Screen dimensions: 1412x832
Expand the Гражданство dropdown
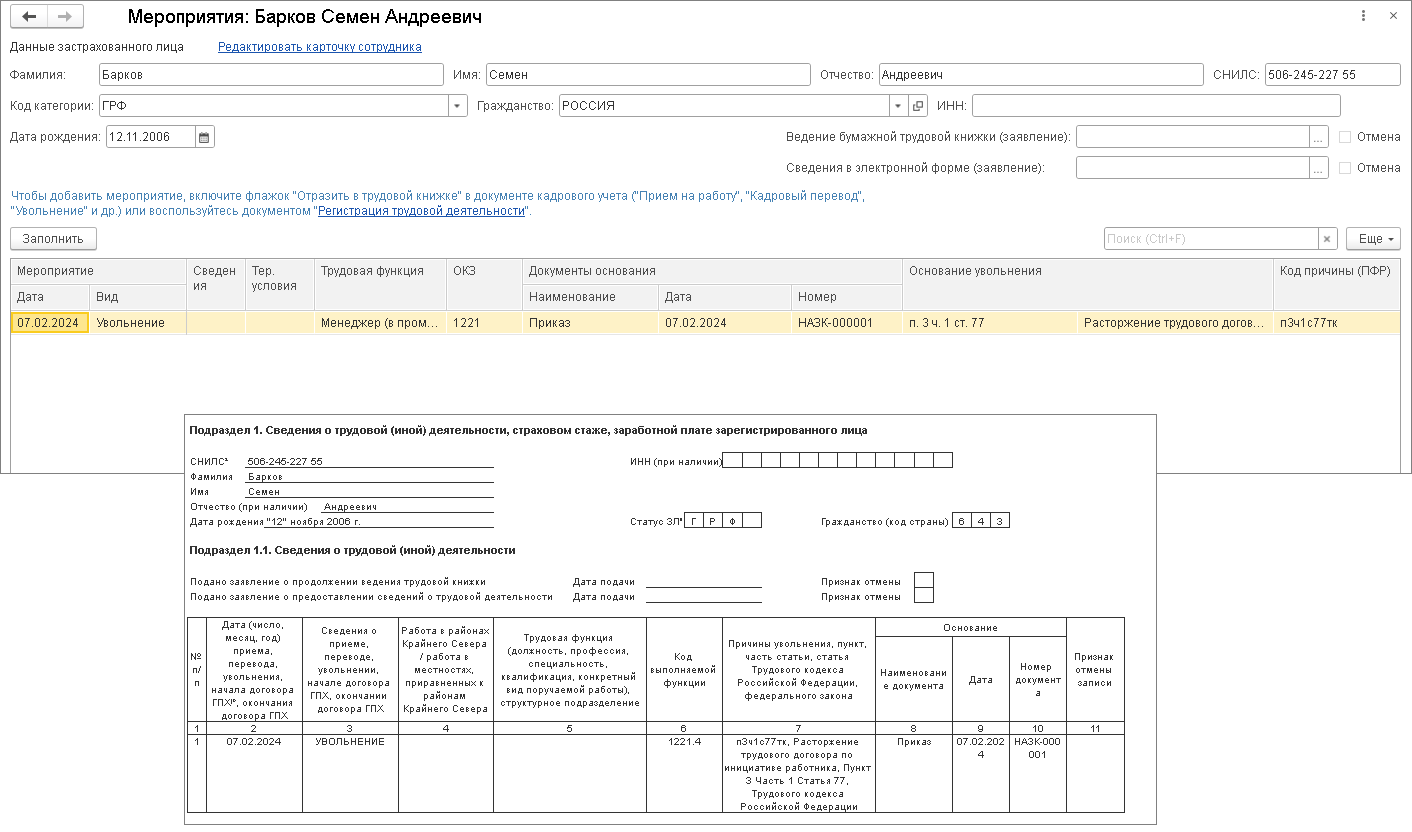coord(899,106)
